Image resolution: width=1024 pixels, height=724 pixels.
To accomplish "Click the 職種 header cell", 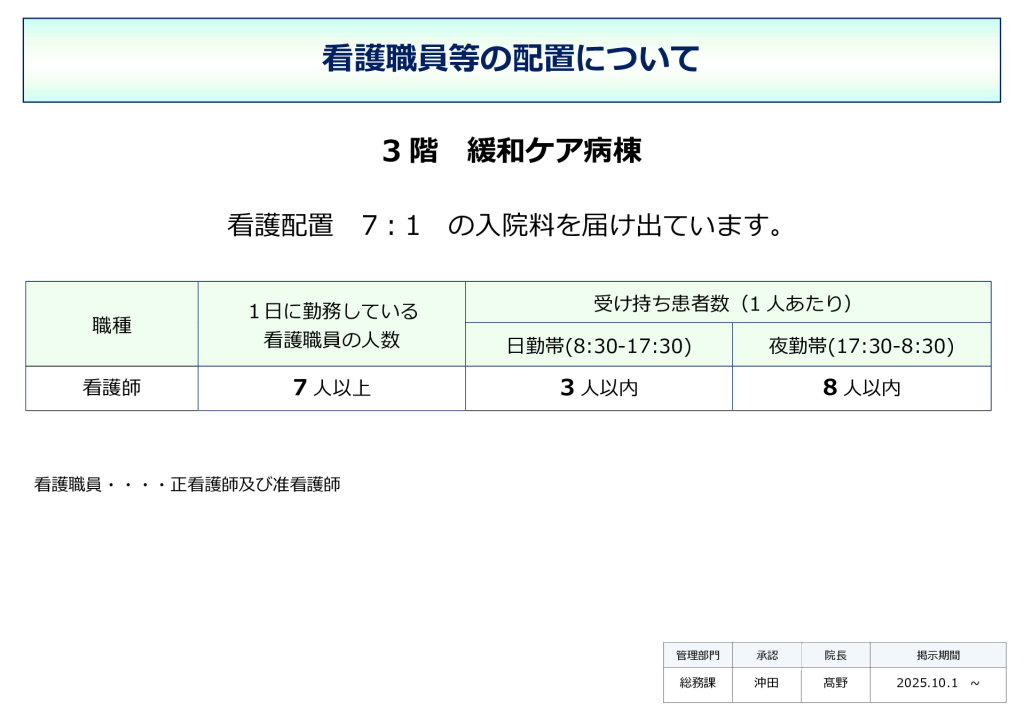I will [111, 325].
